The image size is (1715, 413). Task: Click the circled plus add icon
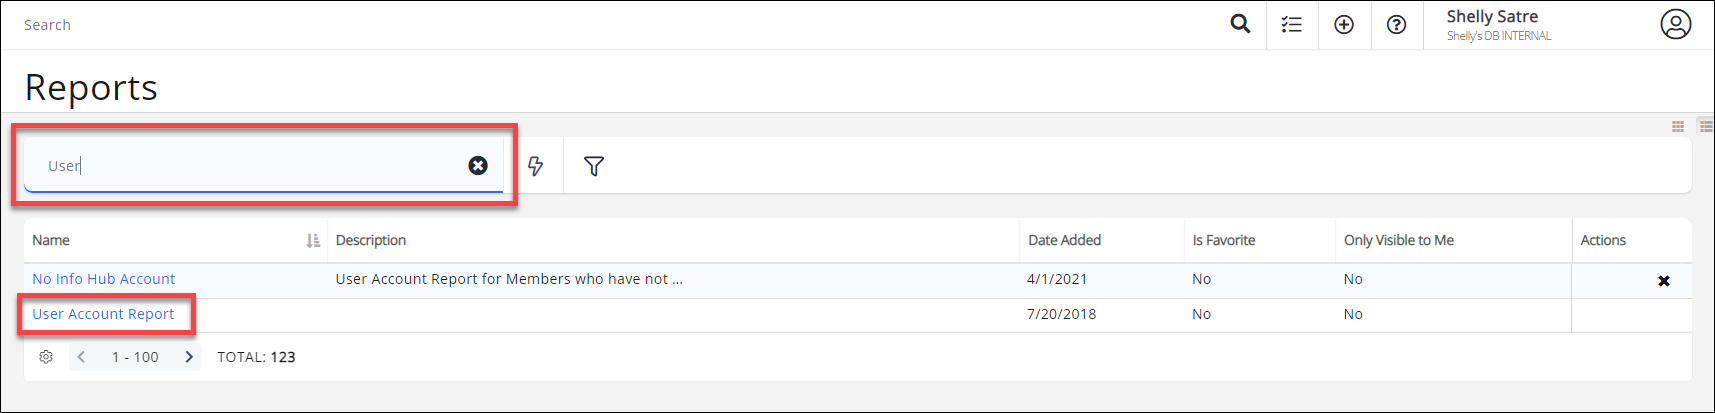click(x=1344, y=25)
